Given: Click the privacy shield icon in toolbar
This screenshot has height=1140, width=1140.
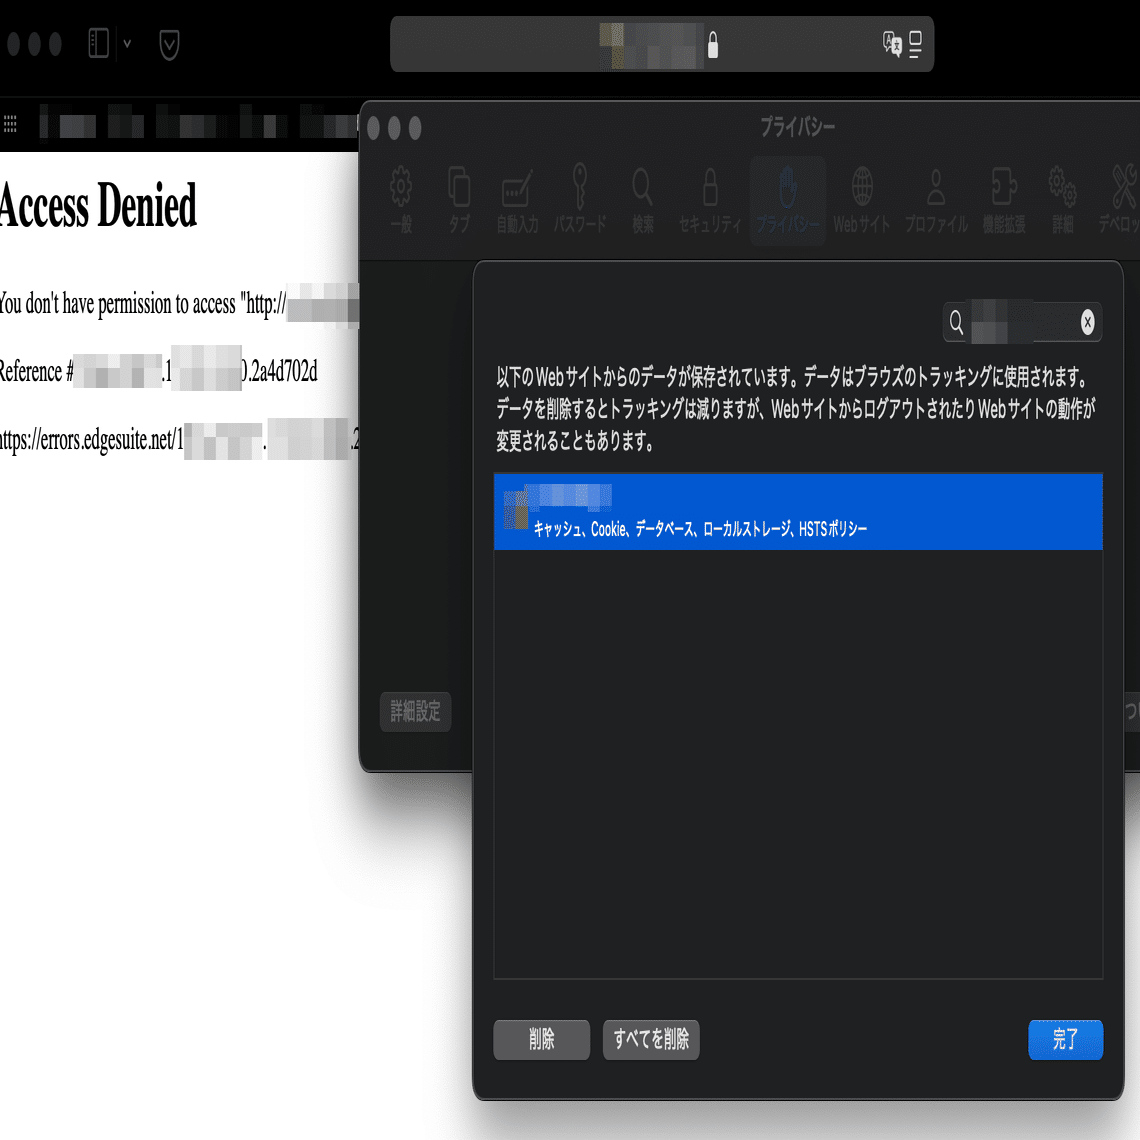Looking at the screenshot, I should click(169, 44).
